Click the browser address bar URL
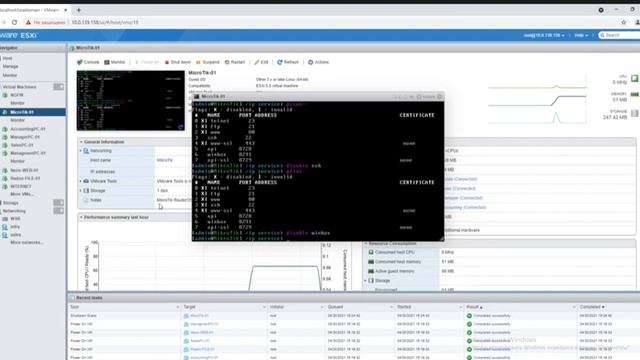Viewport: 640px width, 360px height. [105, 22]
